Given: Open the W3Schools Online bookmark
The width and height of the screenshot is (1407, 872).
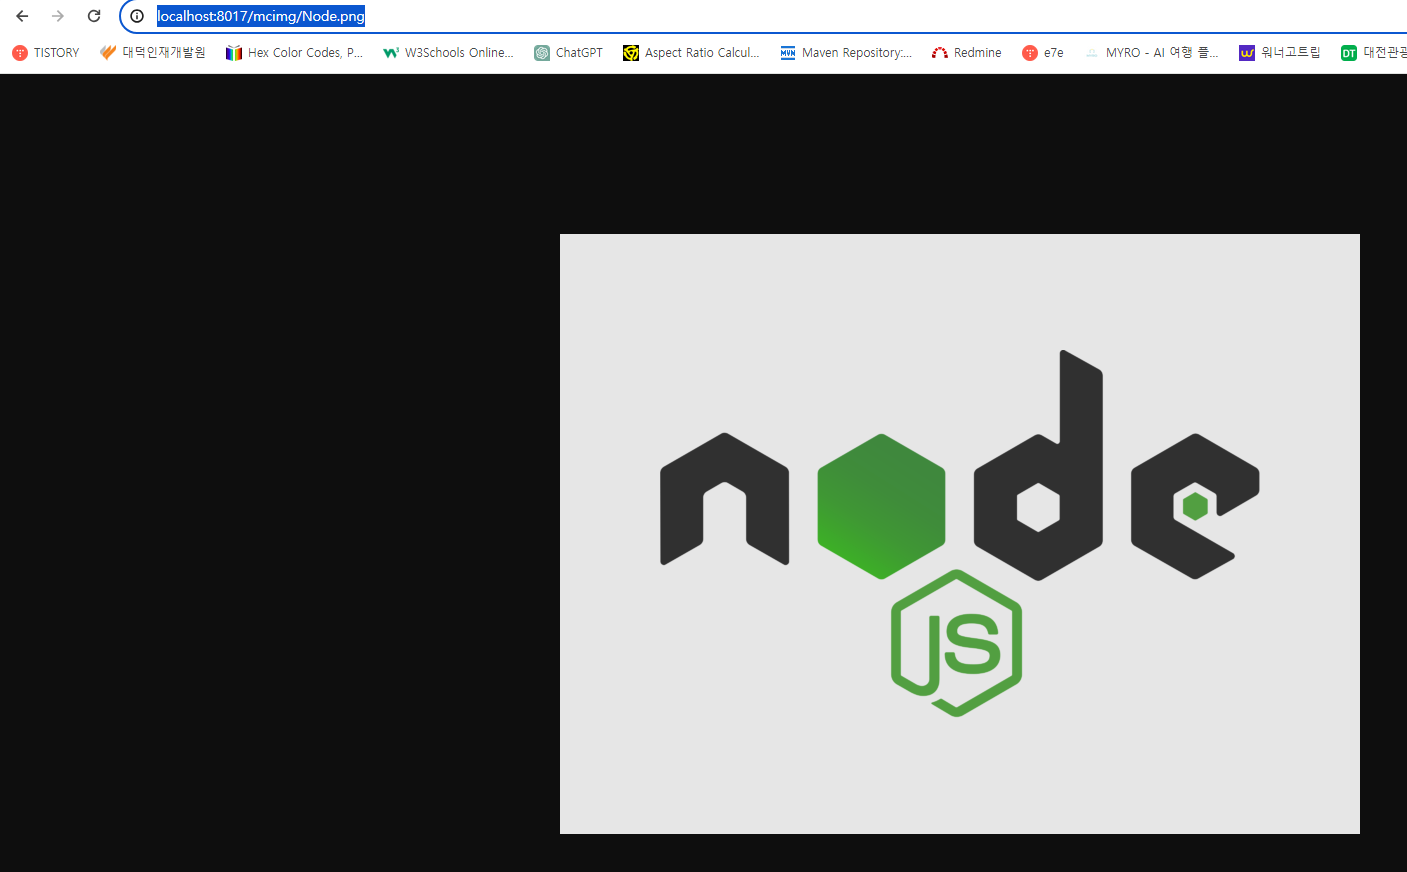Looking at the screenshot, I should point(448,53).
